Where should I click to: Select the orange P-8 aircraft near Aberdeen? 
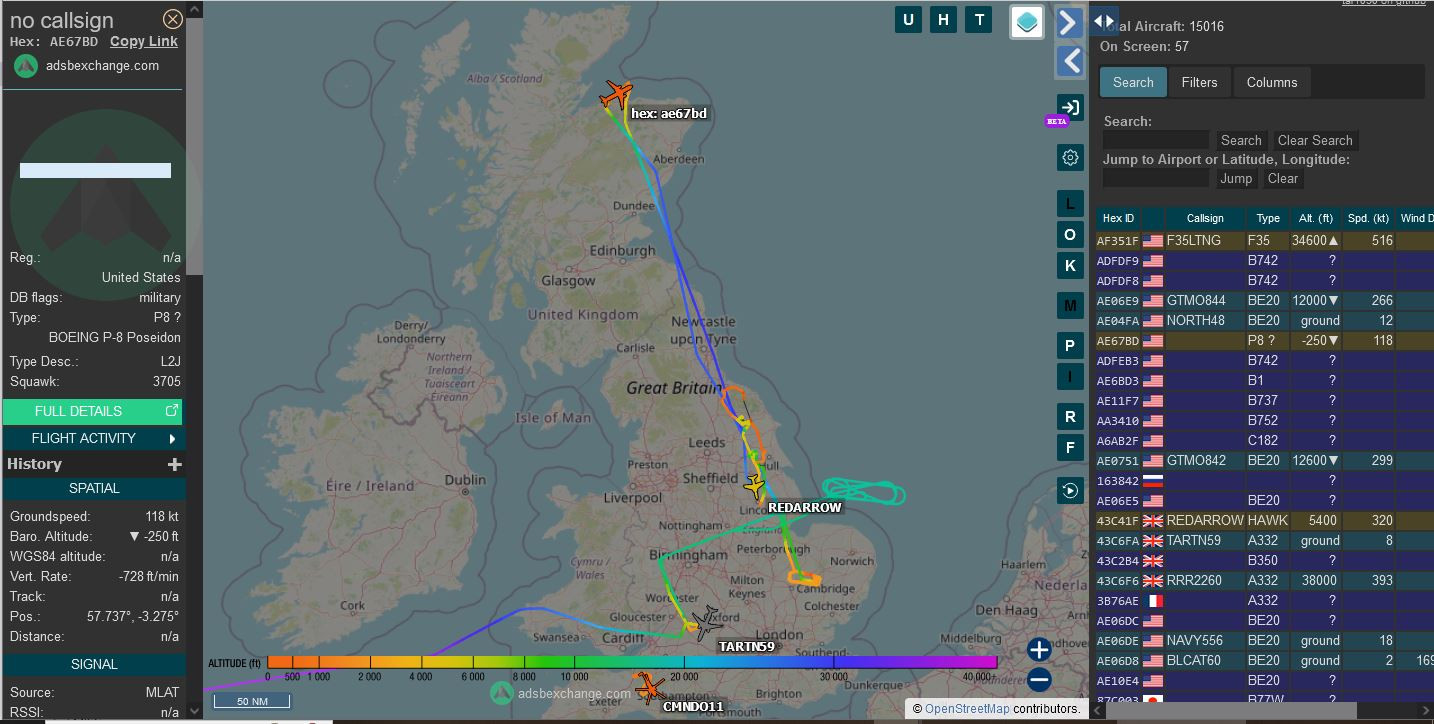pyautogui.click(x=616, y=95)
